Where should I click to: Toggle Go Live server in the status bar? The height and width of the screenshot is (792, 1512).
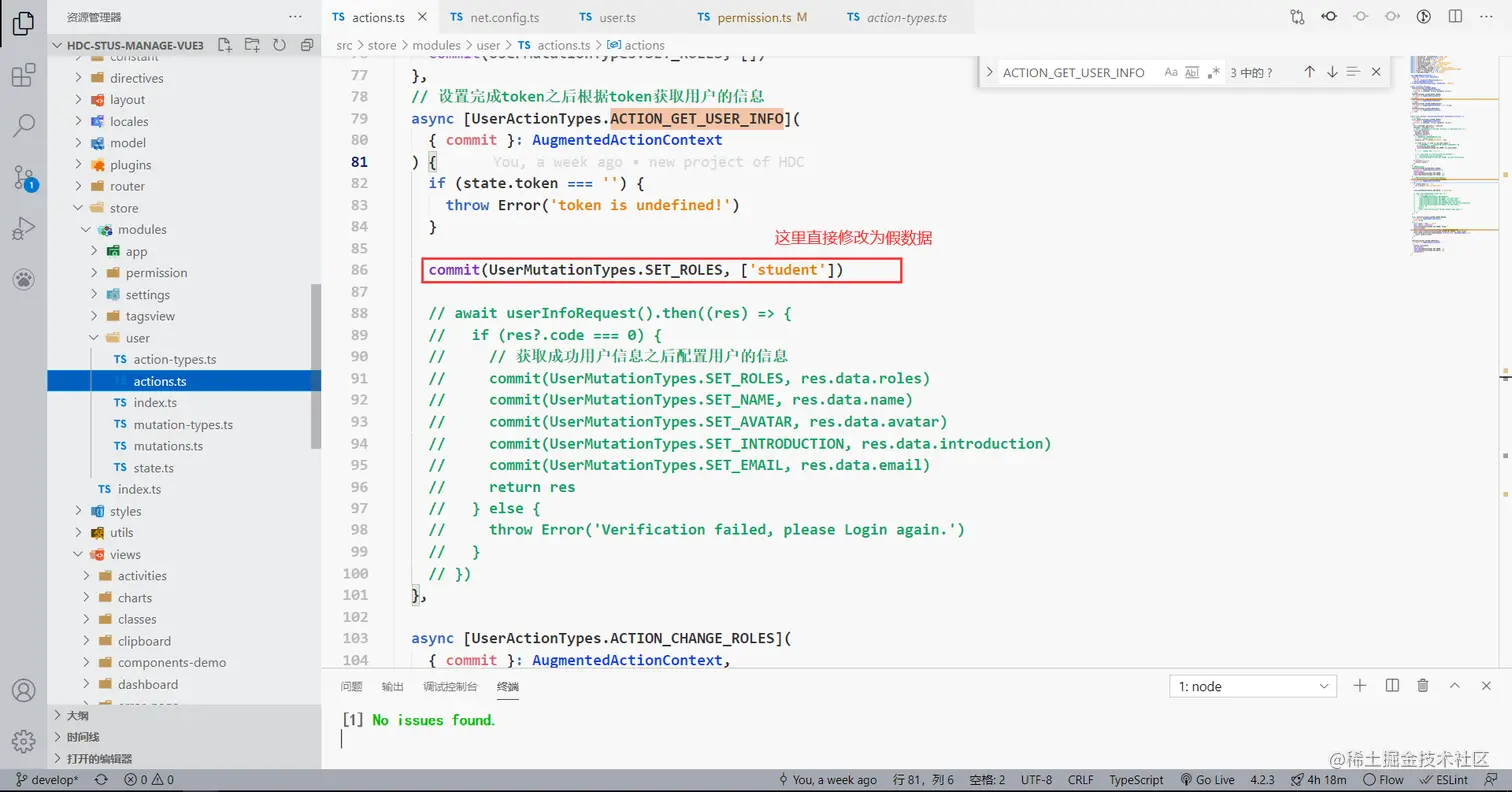click(x=1207, y=780)
